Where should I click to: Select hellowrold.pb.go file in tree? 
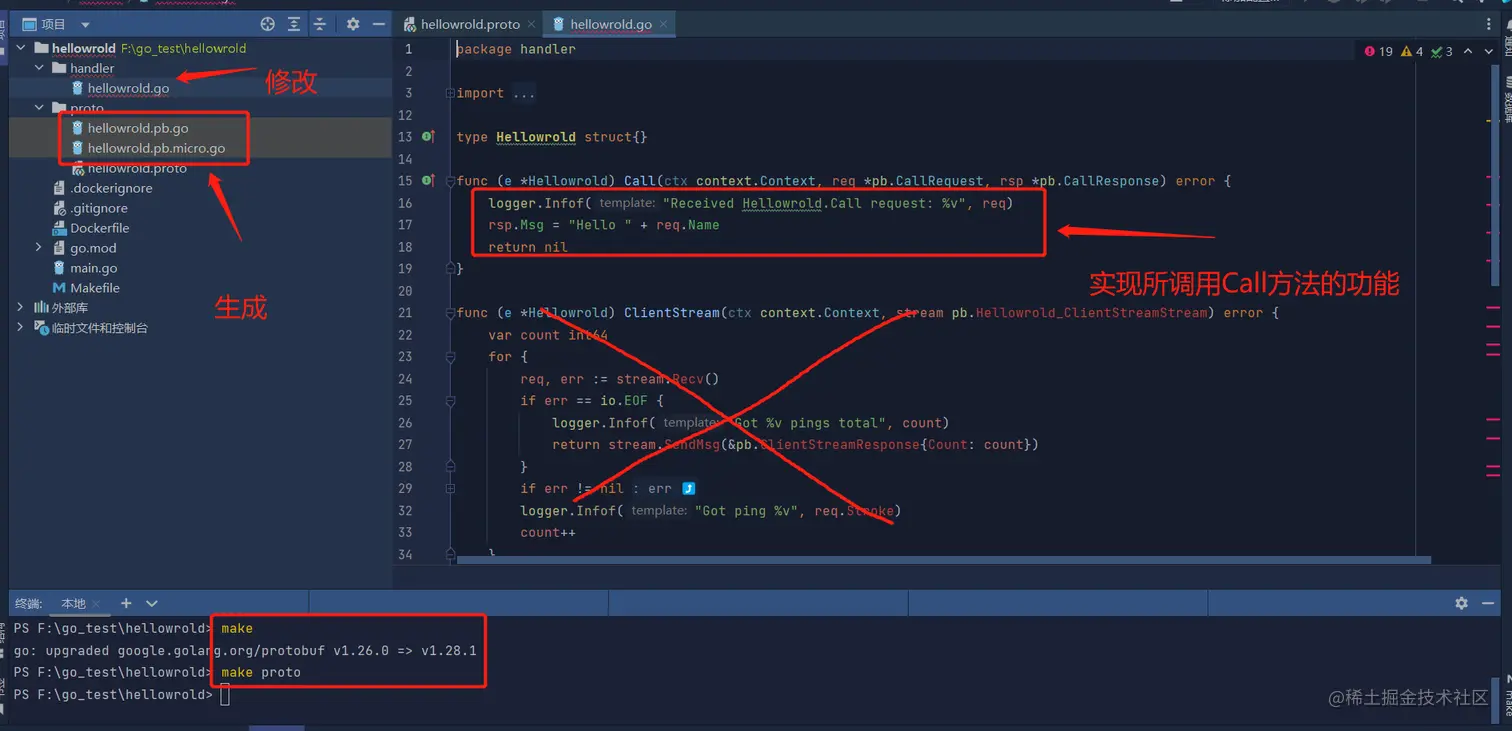coord(138,128)
